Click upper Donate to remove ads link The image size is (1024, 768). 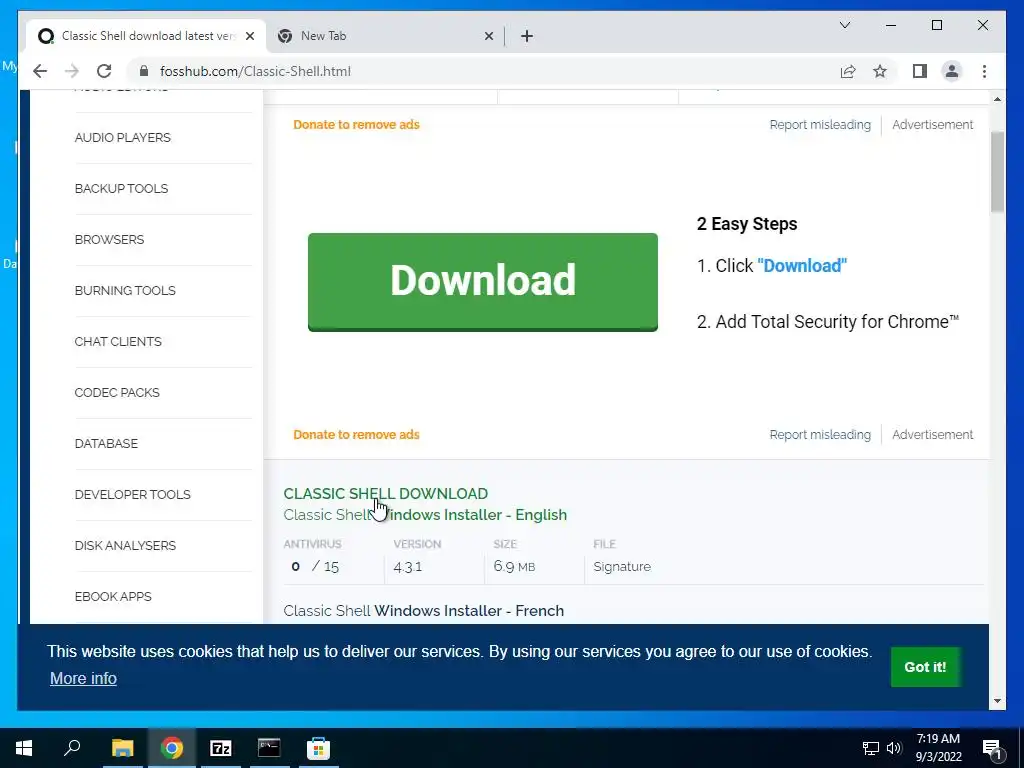pyautogui.click(x=356, y=125)
